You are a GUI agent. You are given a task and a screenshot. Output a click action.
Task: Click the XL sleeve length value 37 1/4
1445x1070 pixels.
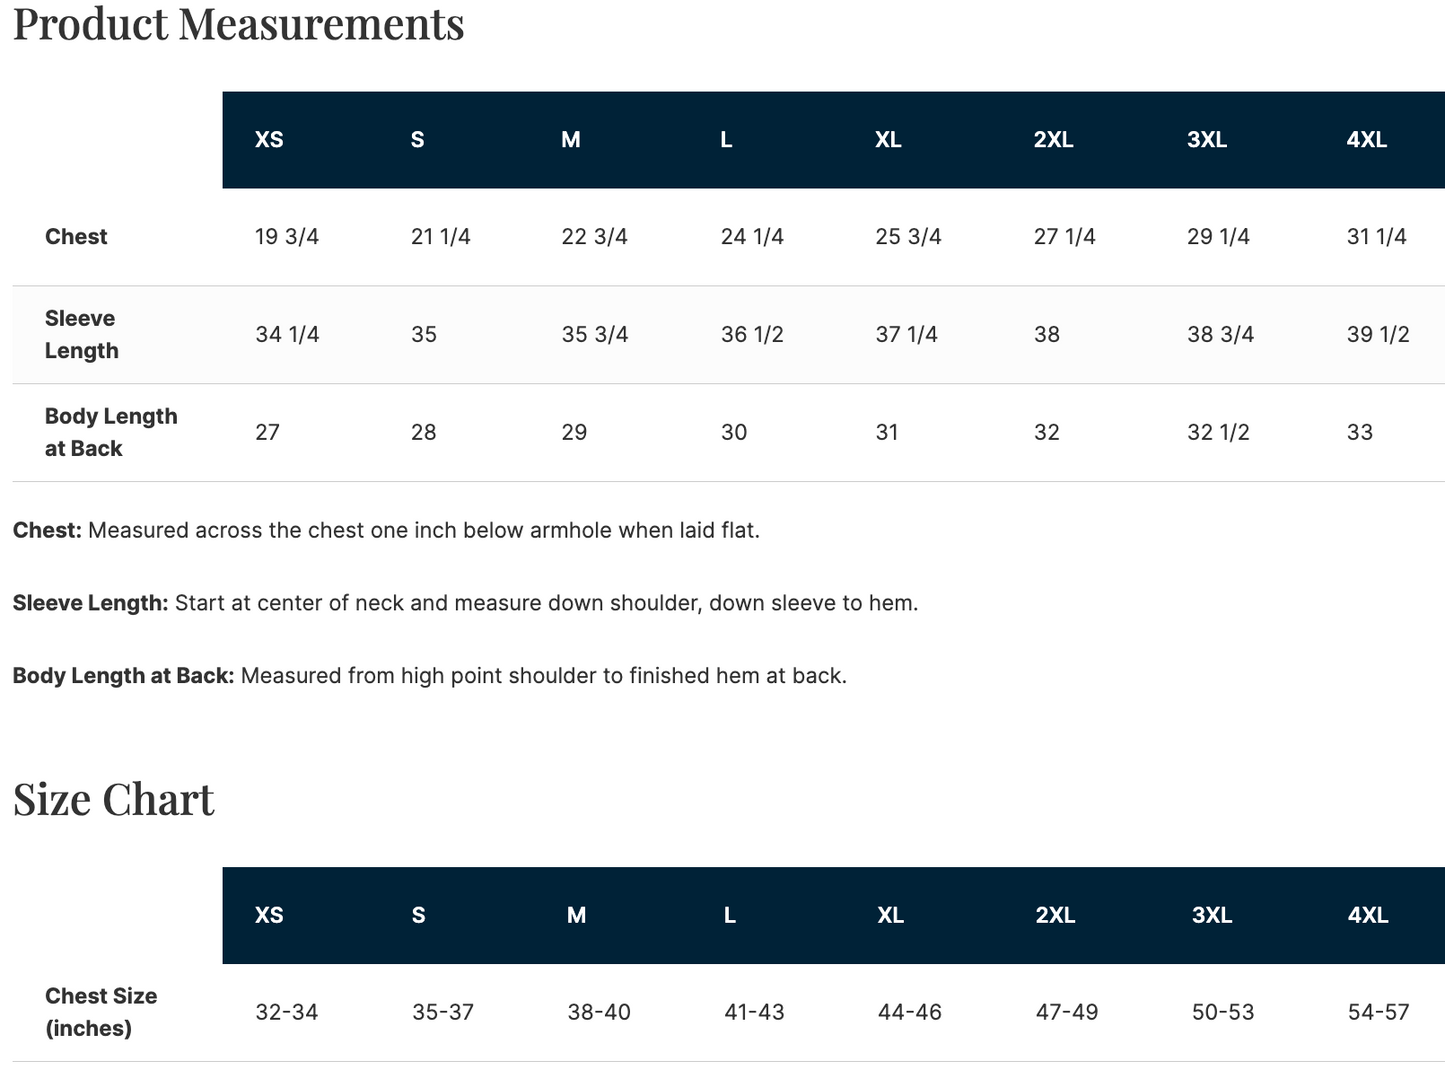click(x=906, y=334)
